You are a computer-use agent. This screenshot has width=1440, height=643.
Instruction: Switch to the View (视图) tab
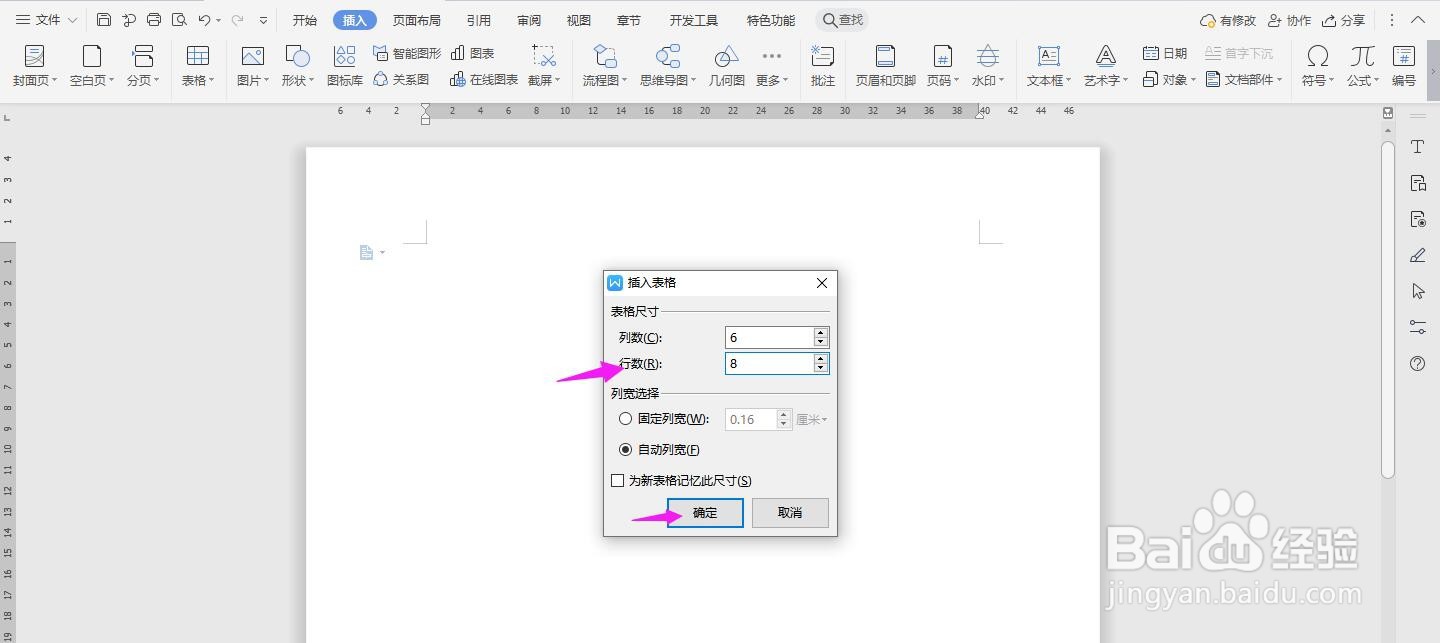click(578, 20)
